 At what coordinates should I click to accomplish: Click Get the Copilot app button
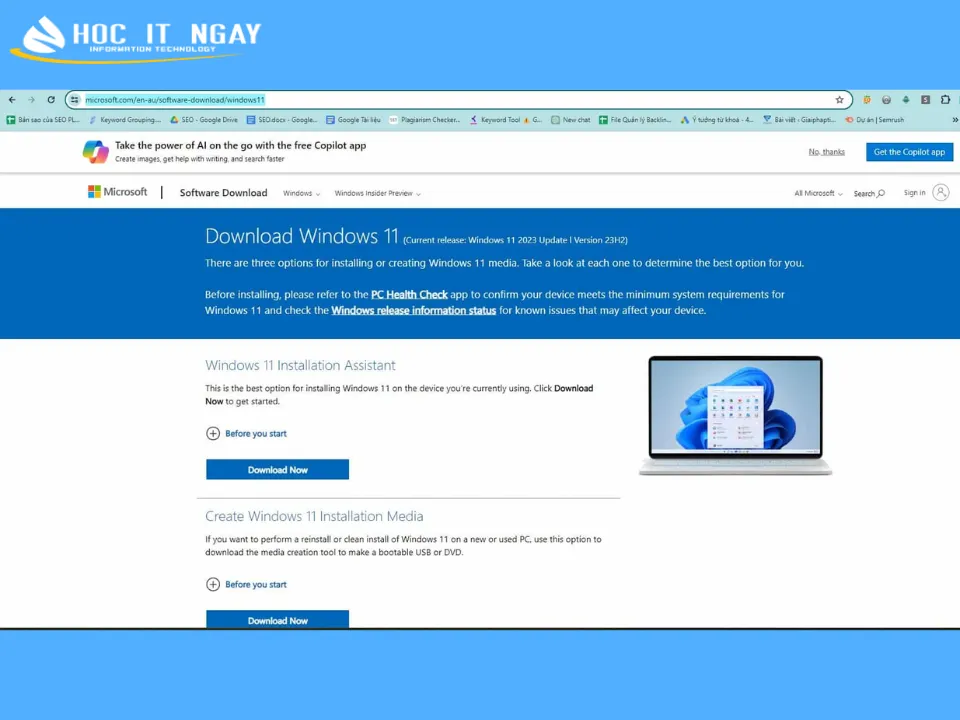click(909, 152)
